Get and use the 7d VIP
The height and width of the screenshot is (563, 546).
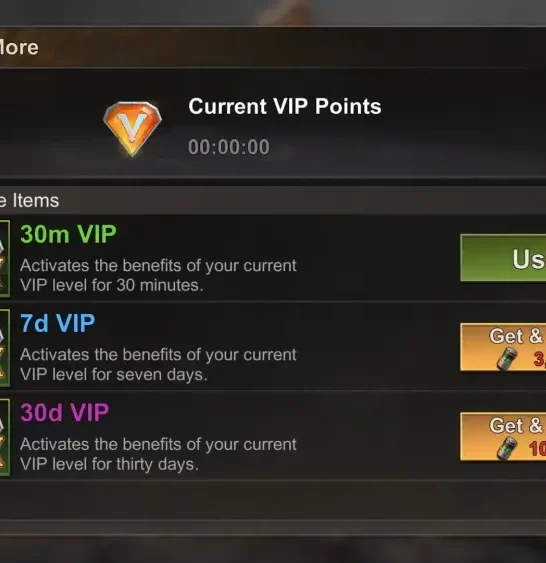[x=503, y=347]
